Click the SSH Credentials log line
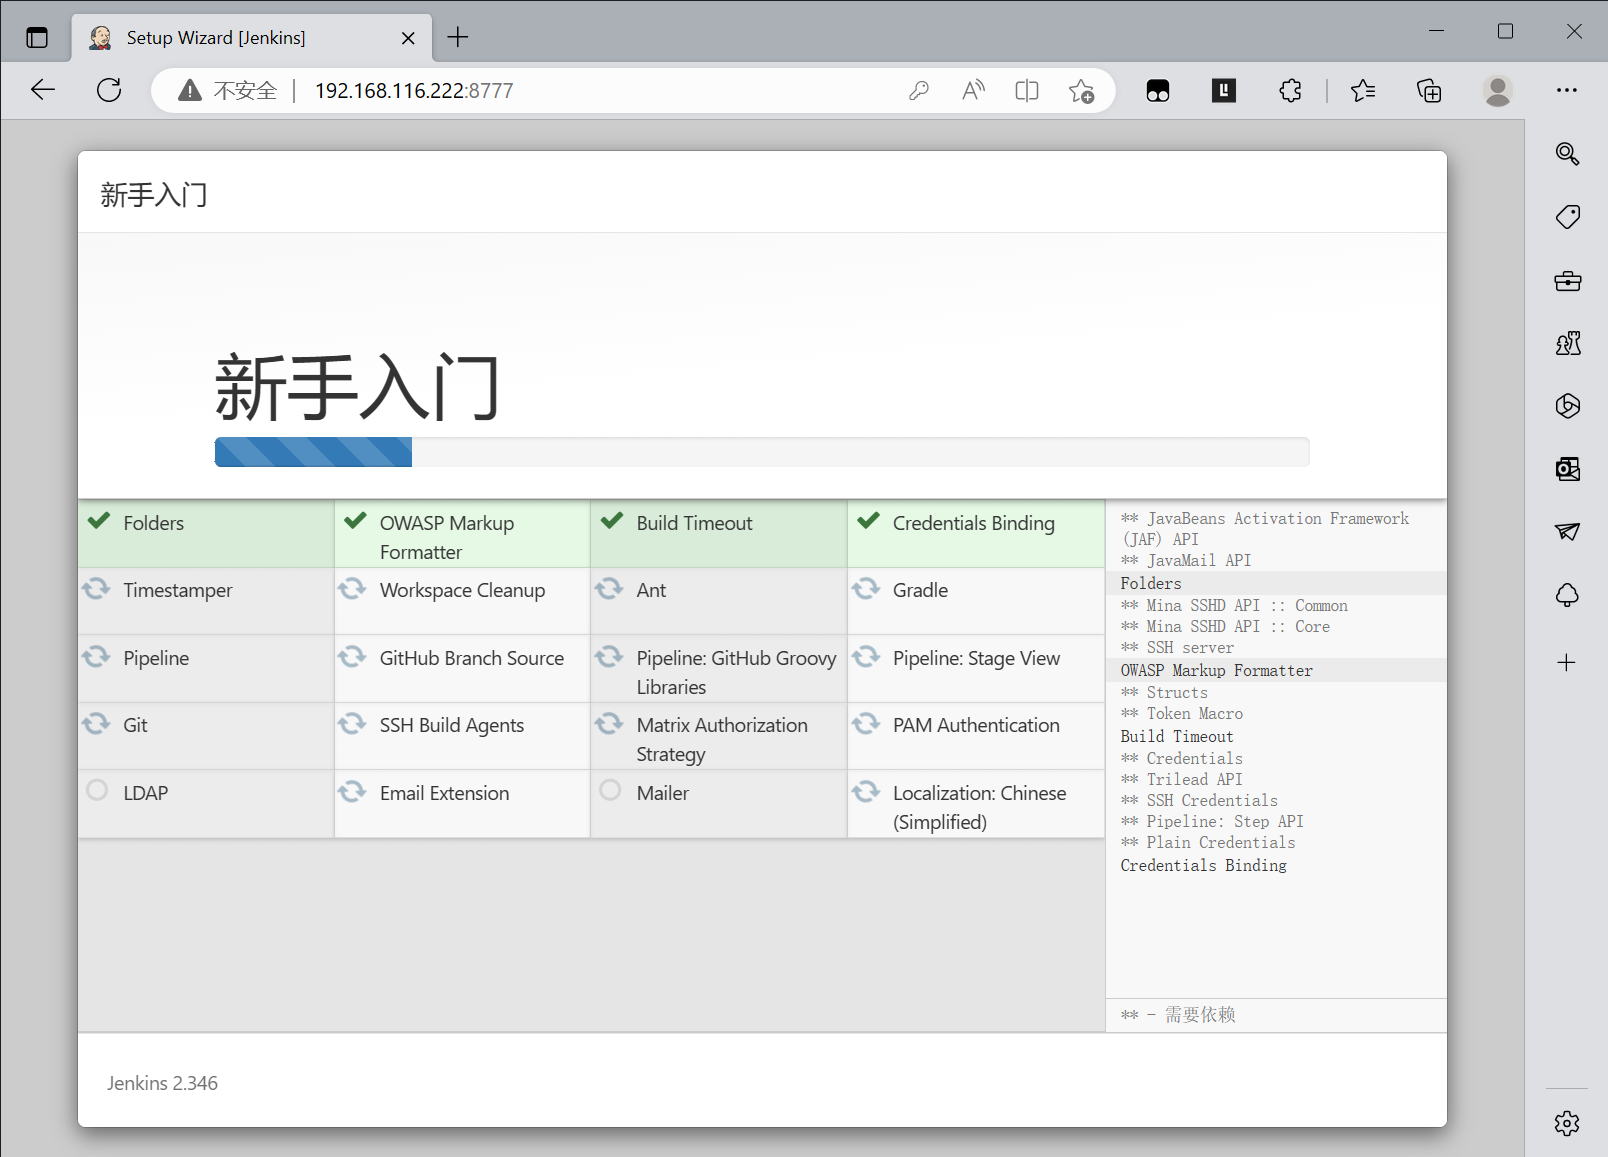 (1199, 801)
